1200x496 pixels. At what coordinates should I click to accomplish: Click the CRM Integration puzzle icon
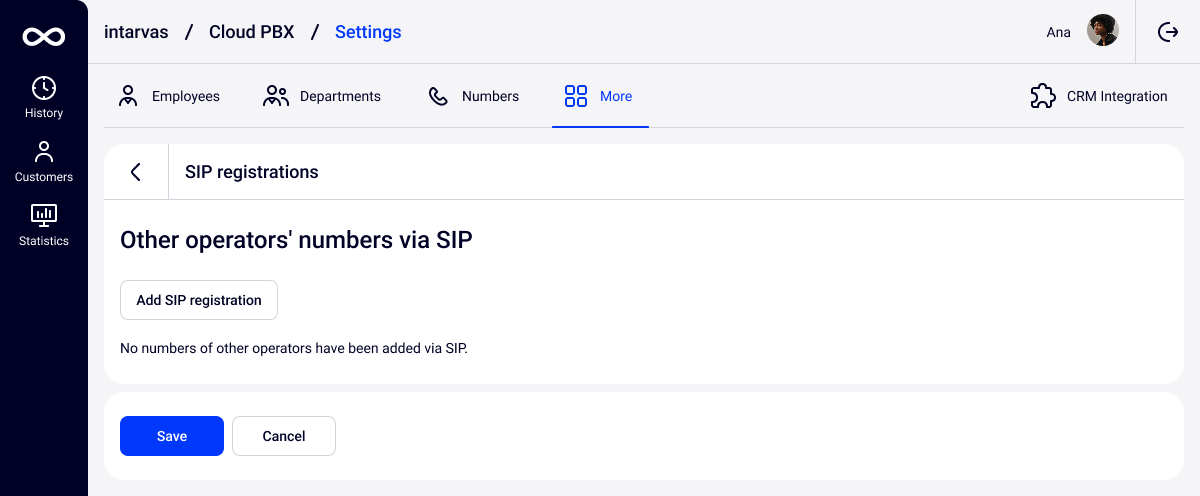point(1043,96)
